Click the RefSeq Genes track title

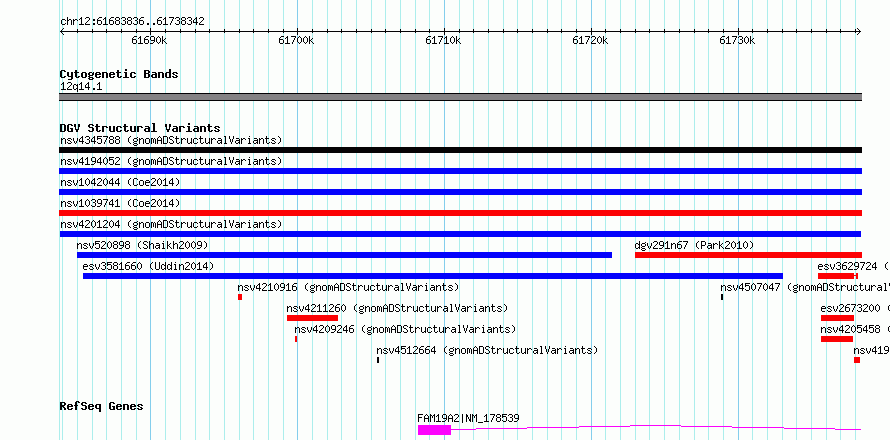click(x=102, y=406)
